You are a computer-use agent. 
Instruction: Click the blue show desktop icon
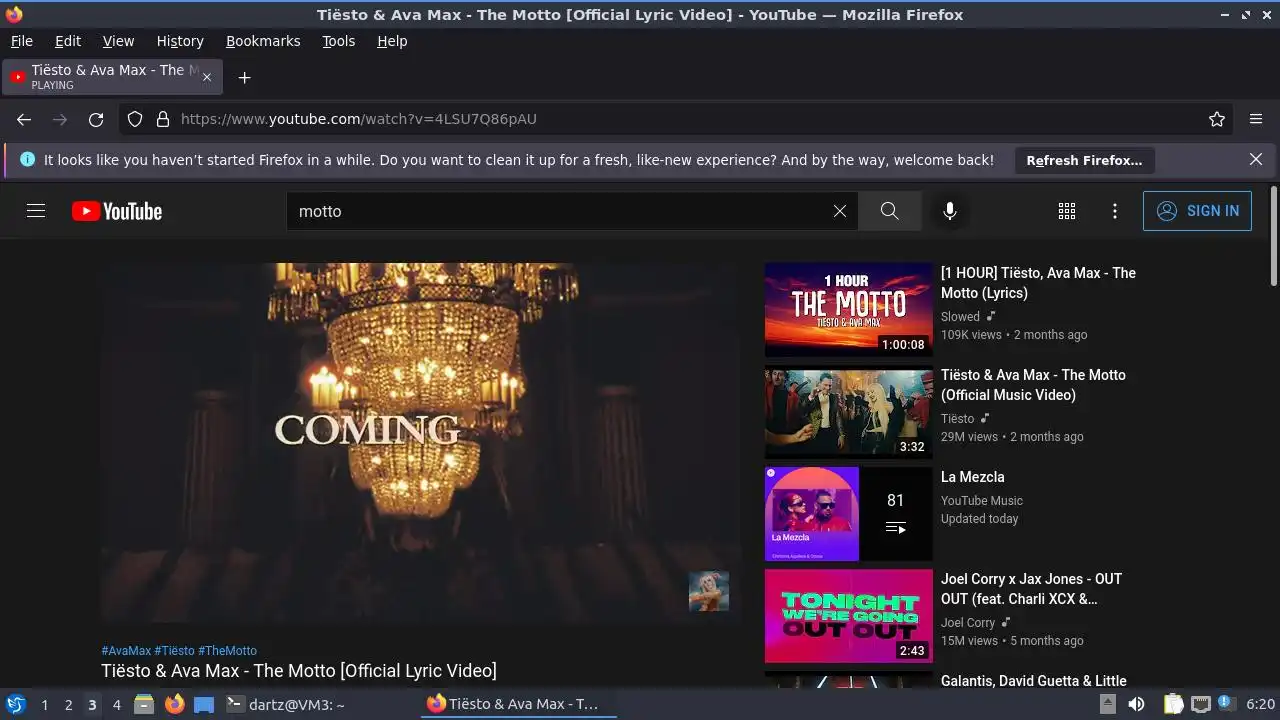pos(204,704)
